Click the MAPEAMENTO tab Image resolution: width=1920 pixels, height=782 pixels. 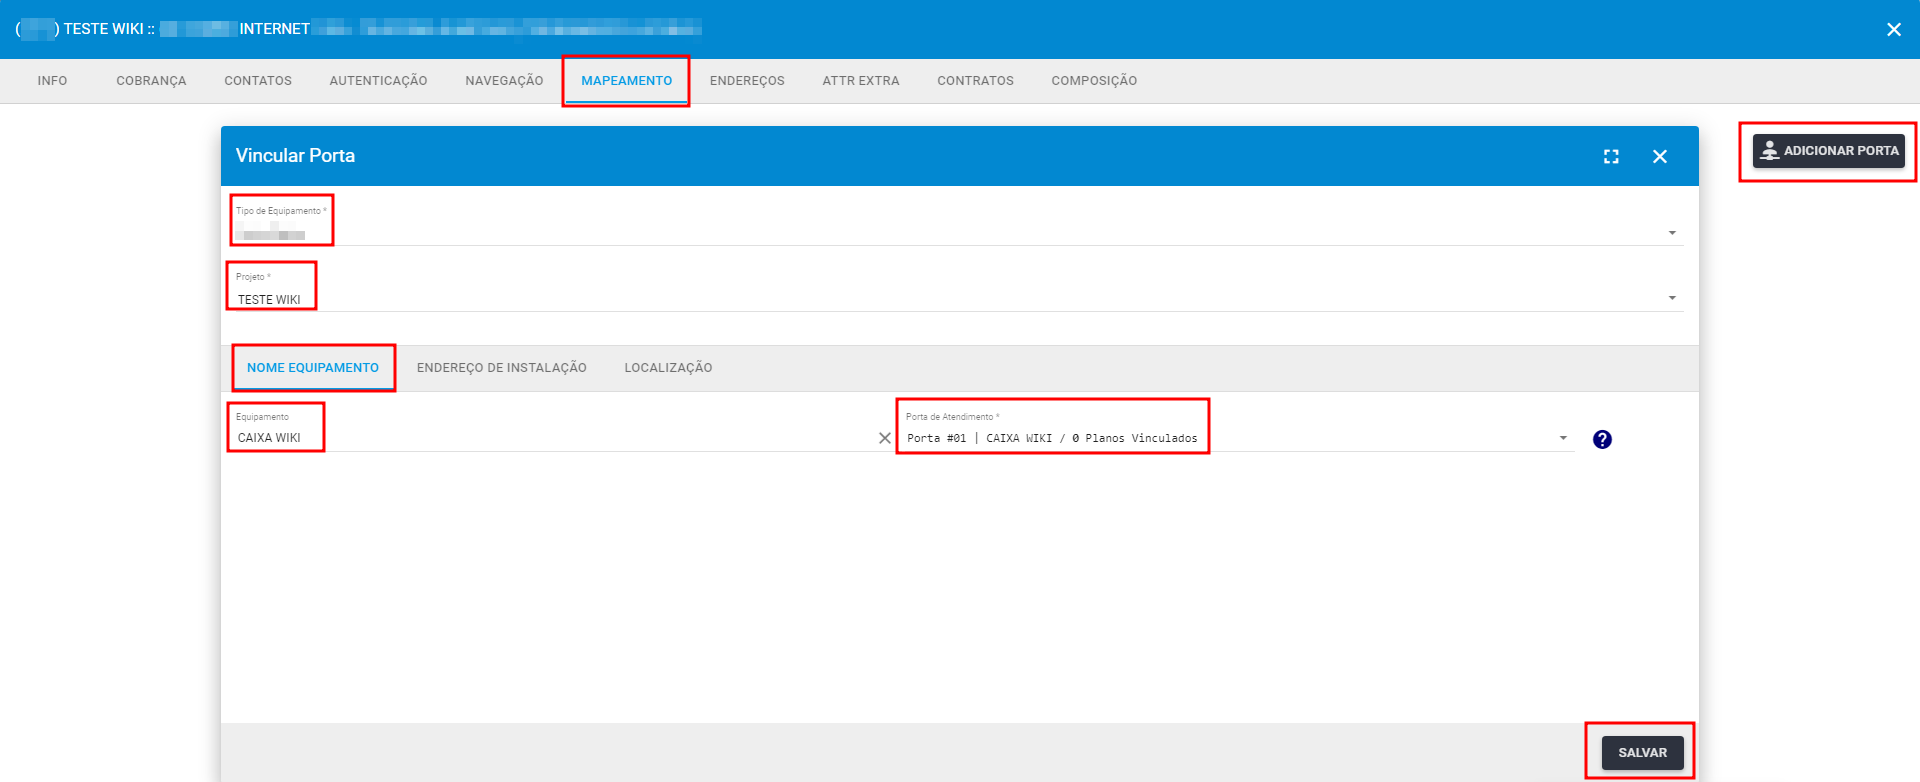click(x=627, y=81)
